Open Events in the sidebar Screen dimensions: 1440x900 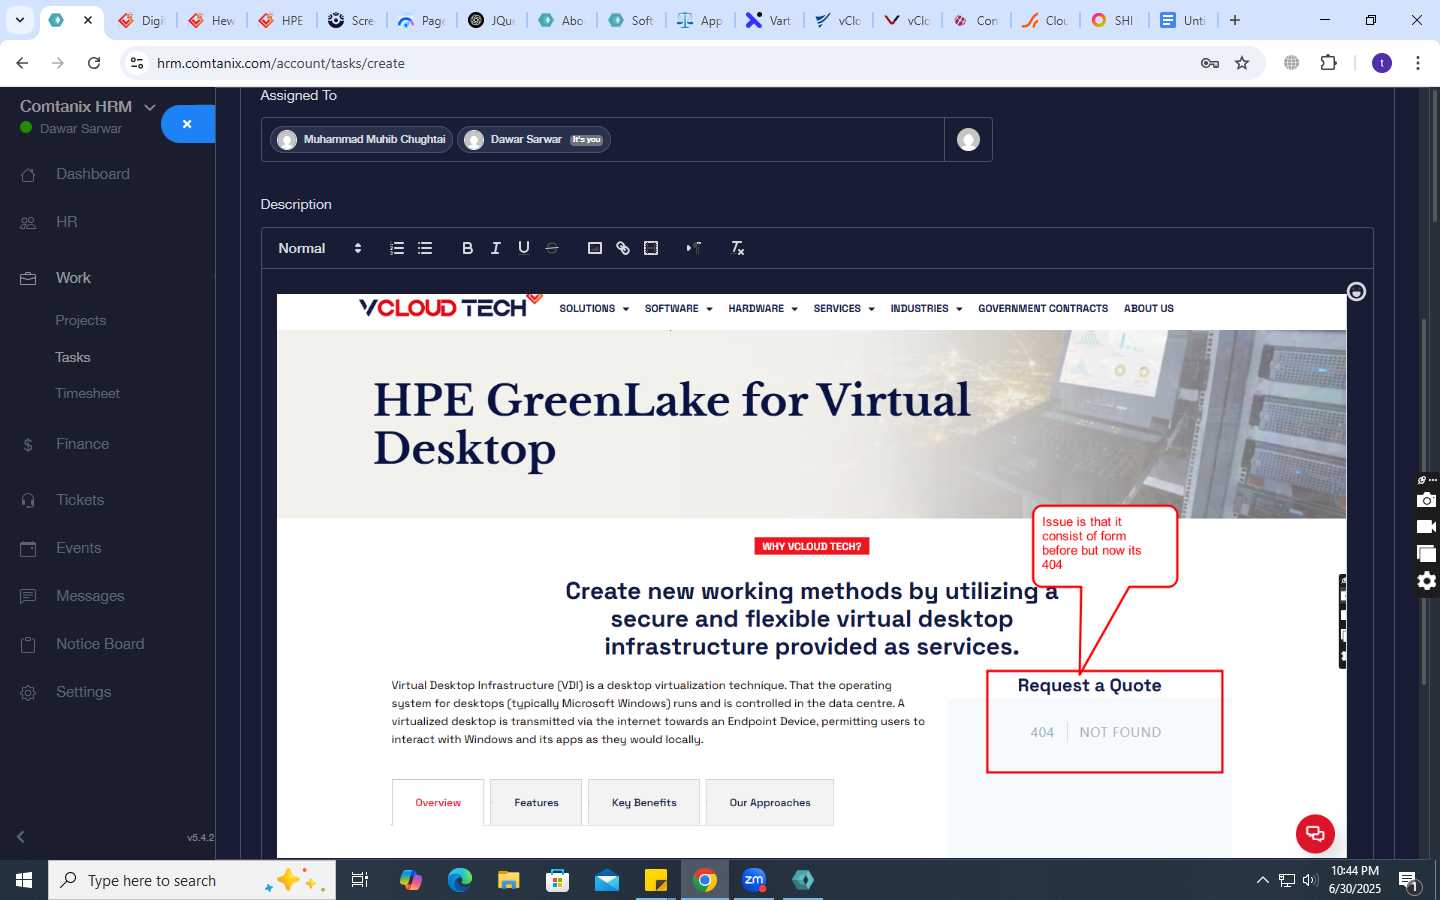pos(78,548)
